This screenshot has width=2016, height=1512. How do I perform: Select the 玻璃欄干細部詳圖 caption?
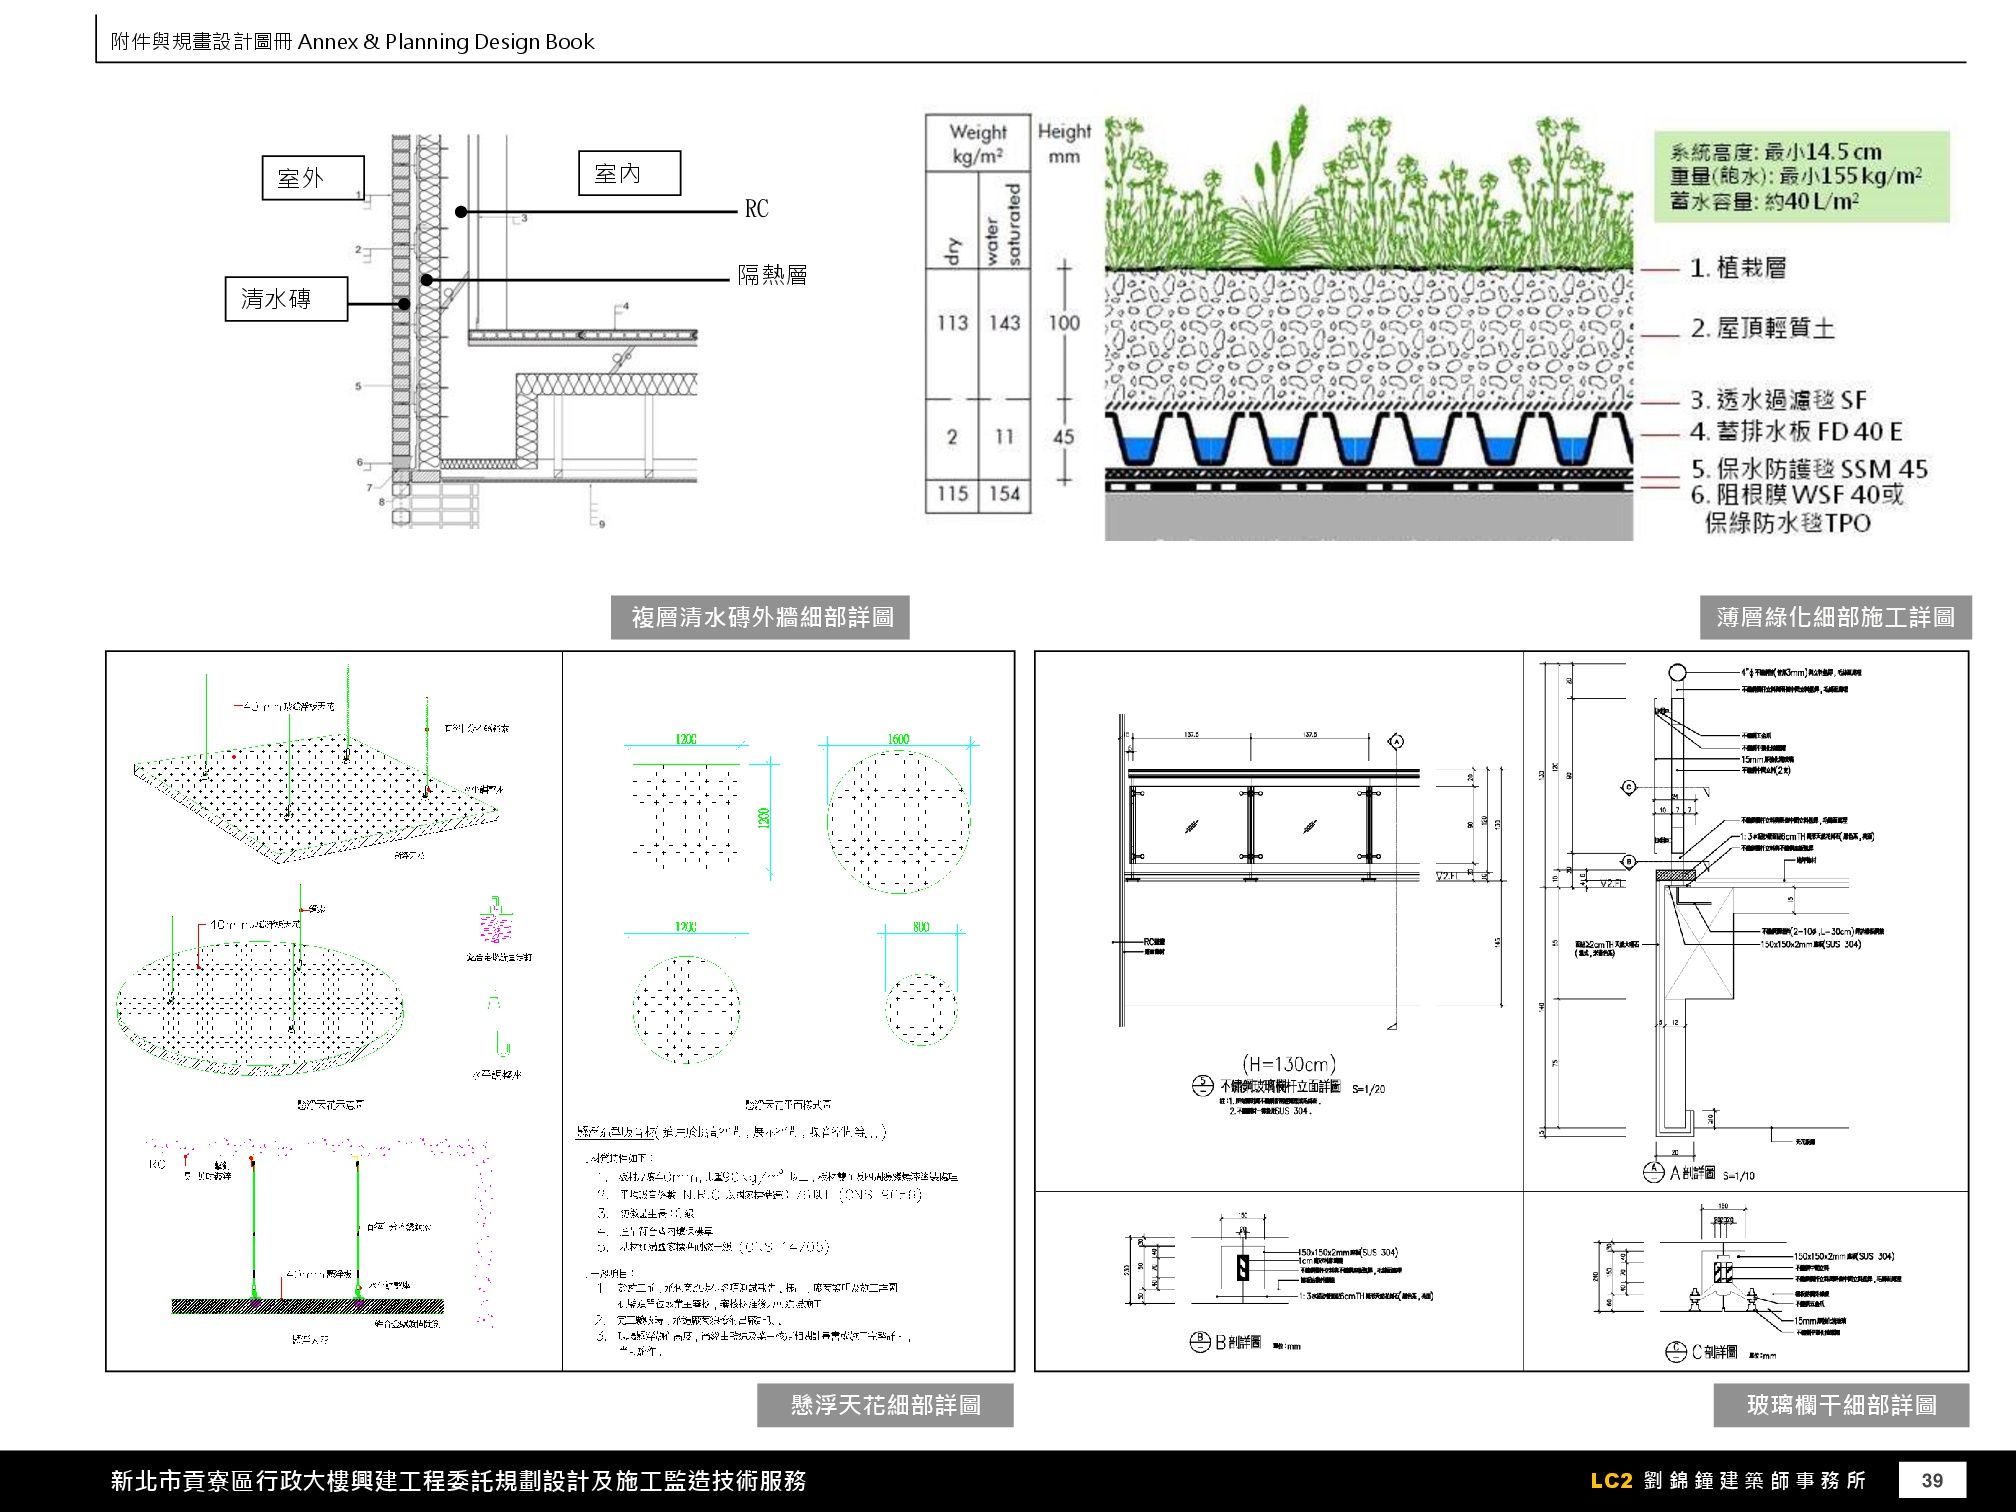pos(1840,1405)
